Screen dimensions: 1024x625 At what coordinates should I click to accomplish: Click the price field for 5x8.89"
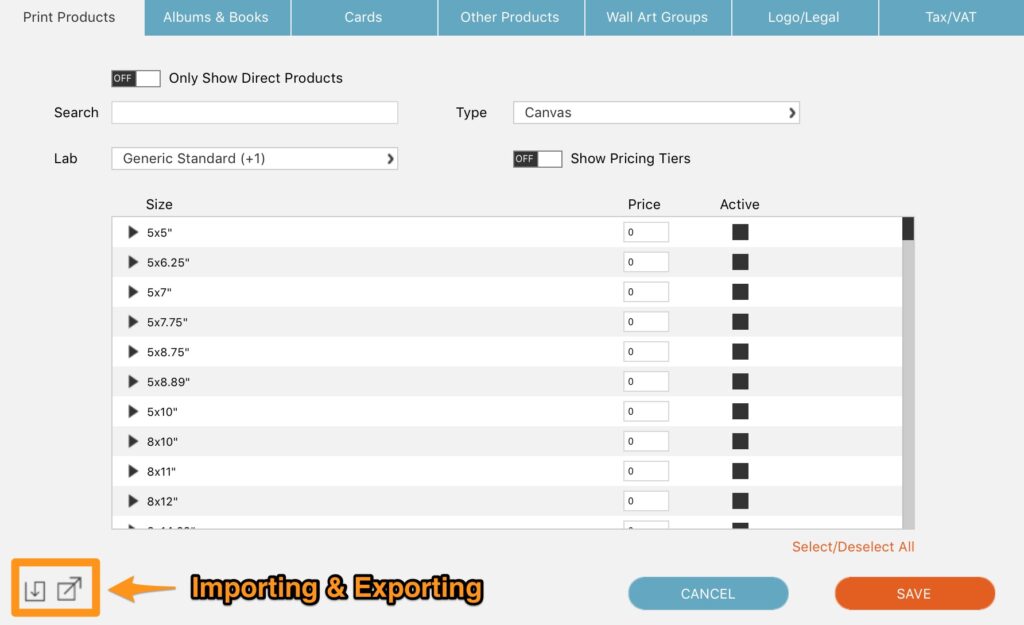click(646, 381)
